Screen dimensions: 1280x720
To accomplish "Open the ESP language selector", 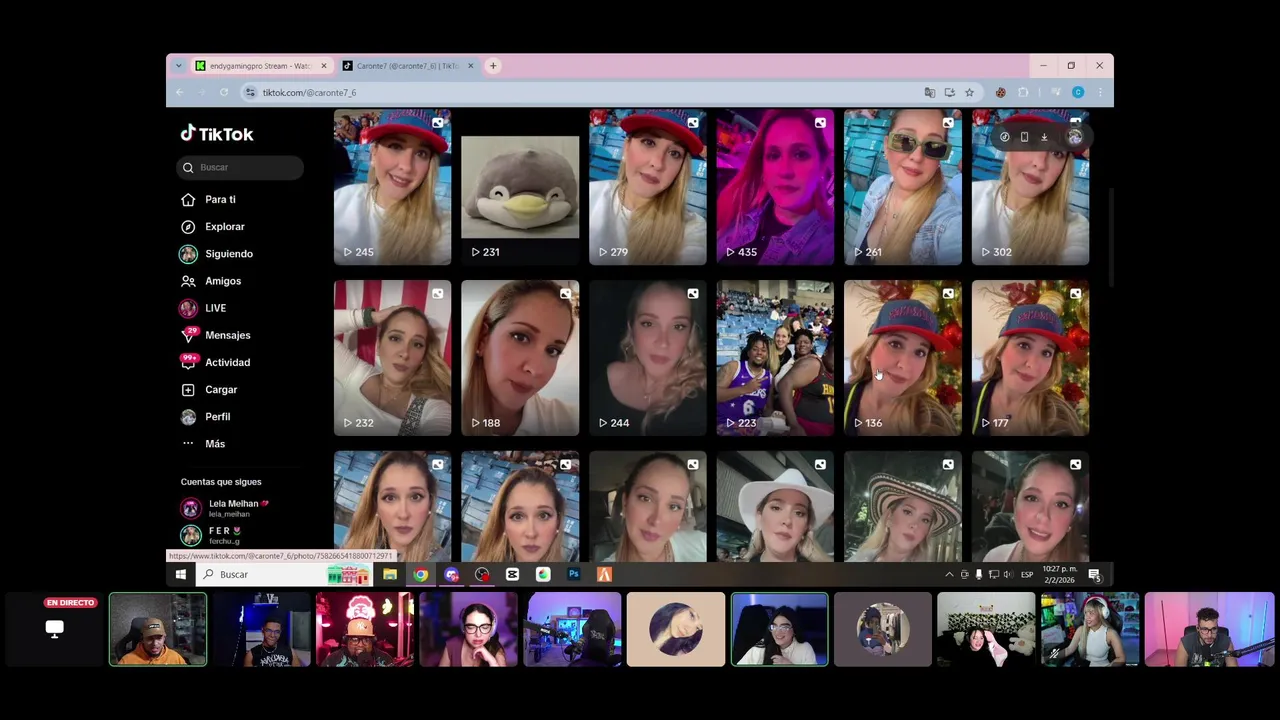I will point(1027,575).
